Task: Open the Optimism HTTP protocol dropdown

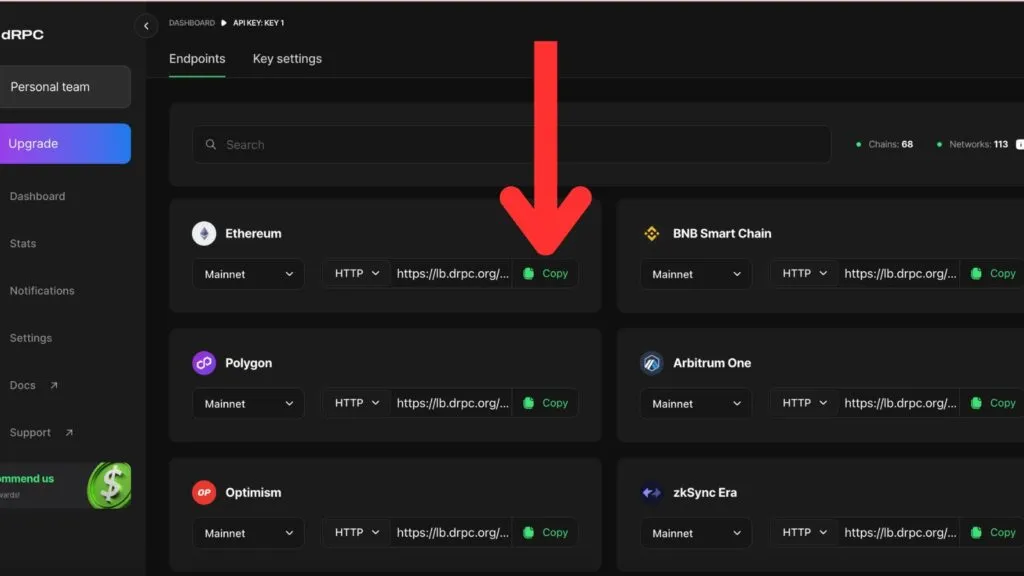Action: (357, 532)
